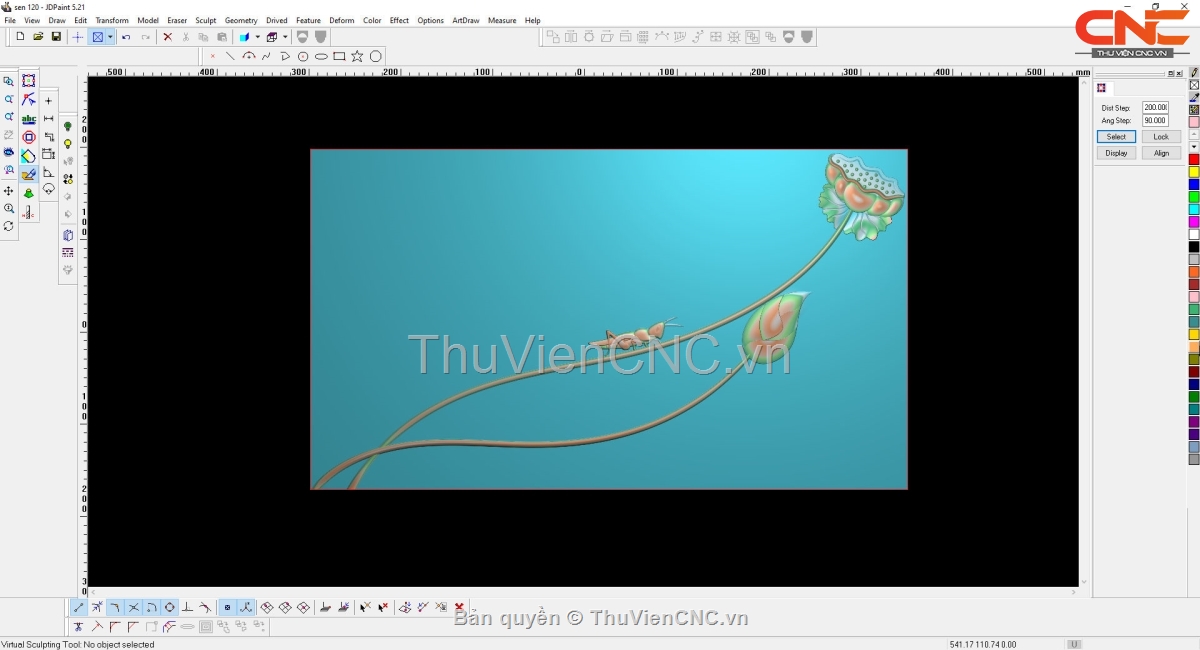Open dropdown arrow beside boxed-X button
1200x650 pixels.
[110, 37]
